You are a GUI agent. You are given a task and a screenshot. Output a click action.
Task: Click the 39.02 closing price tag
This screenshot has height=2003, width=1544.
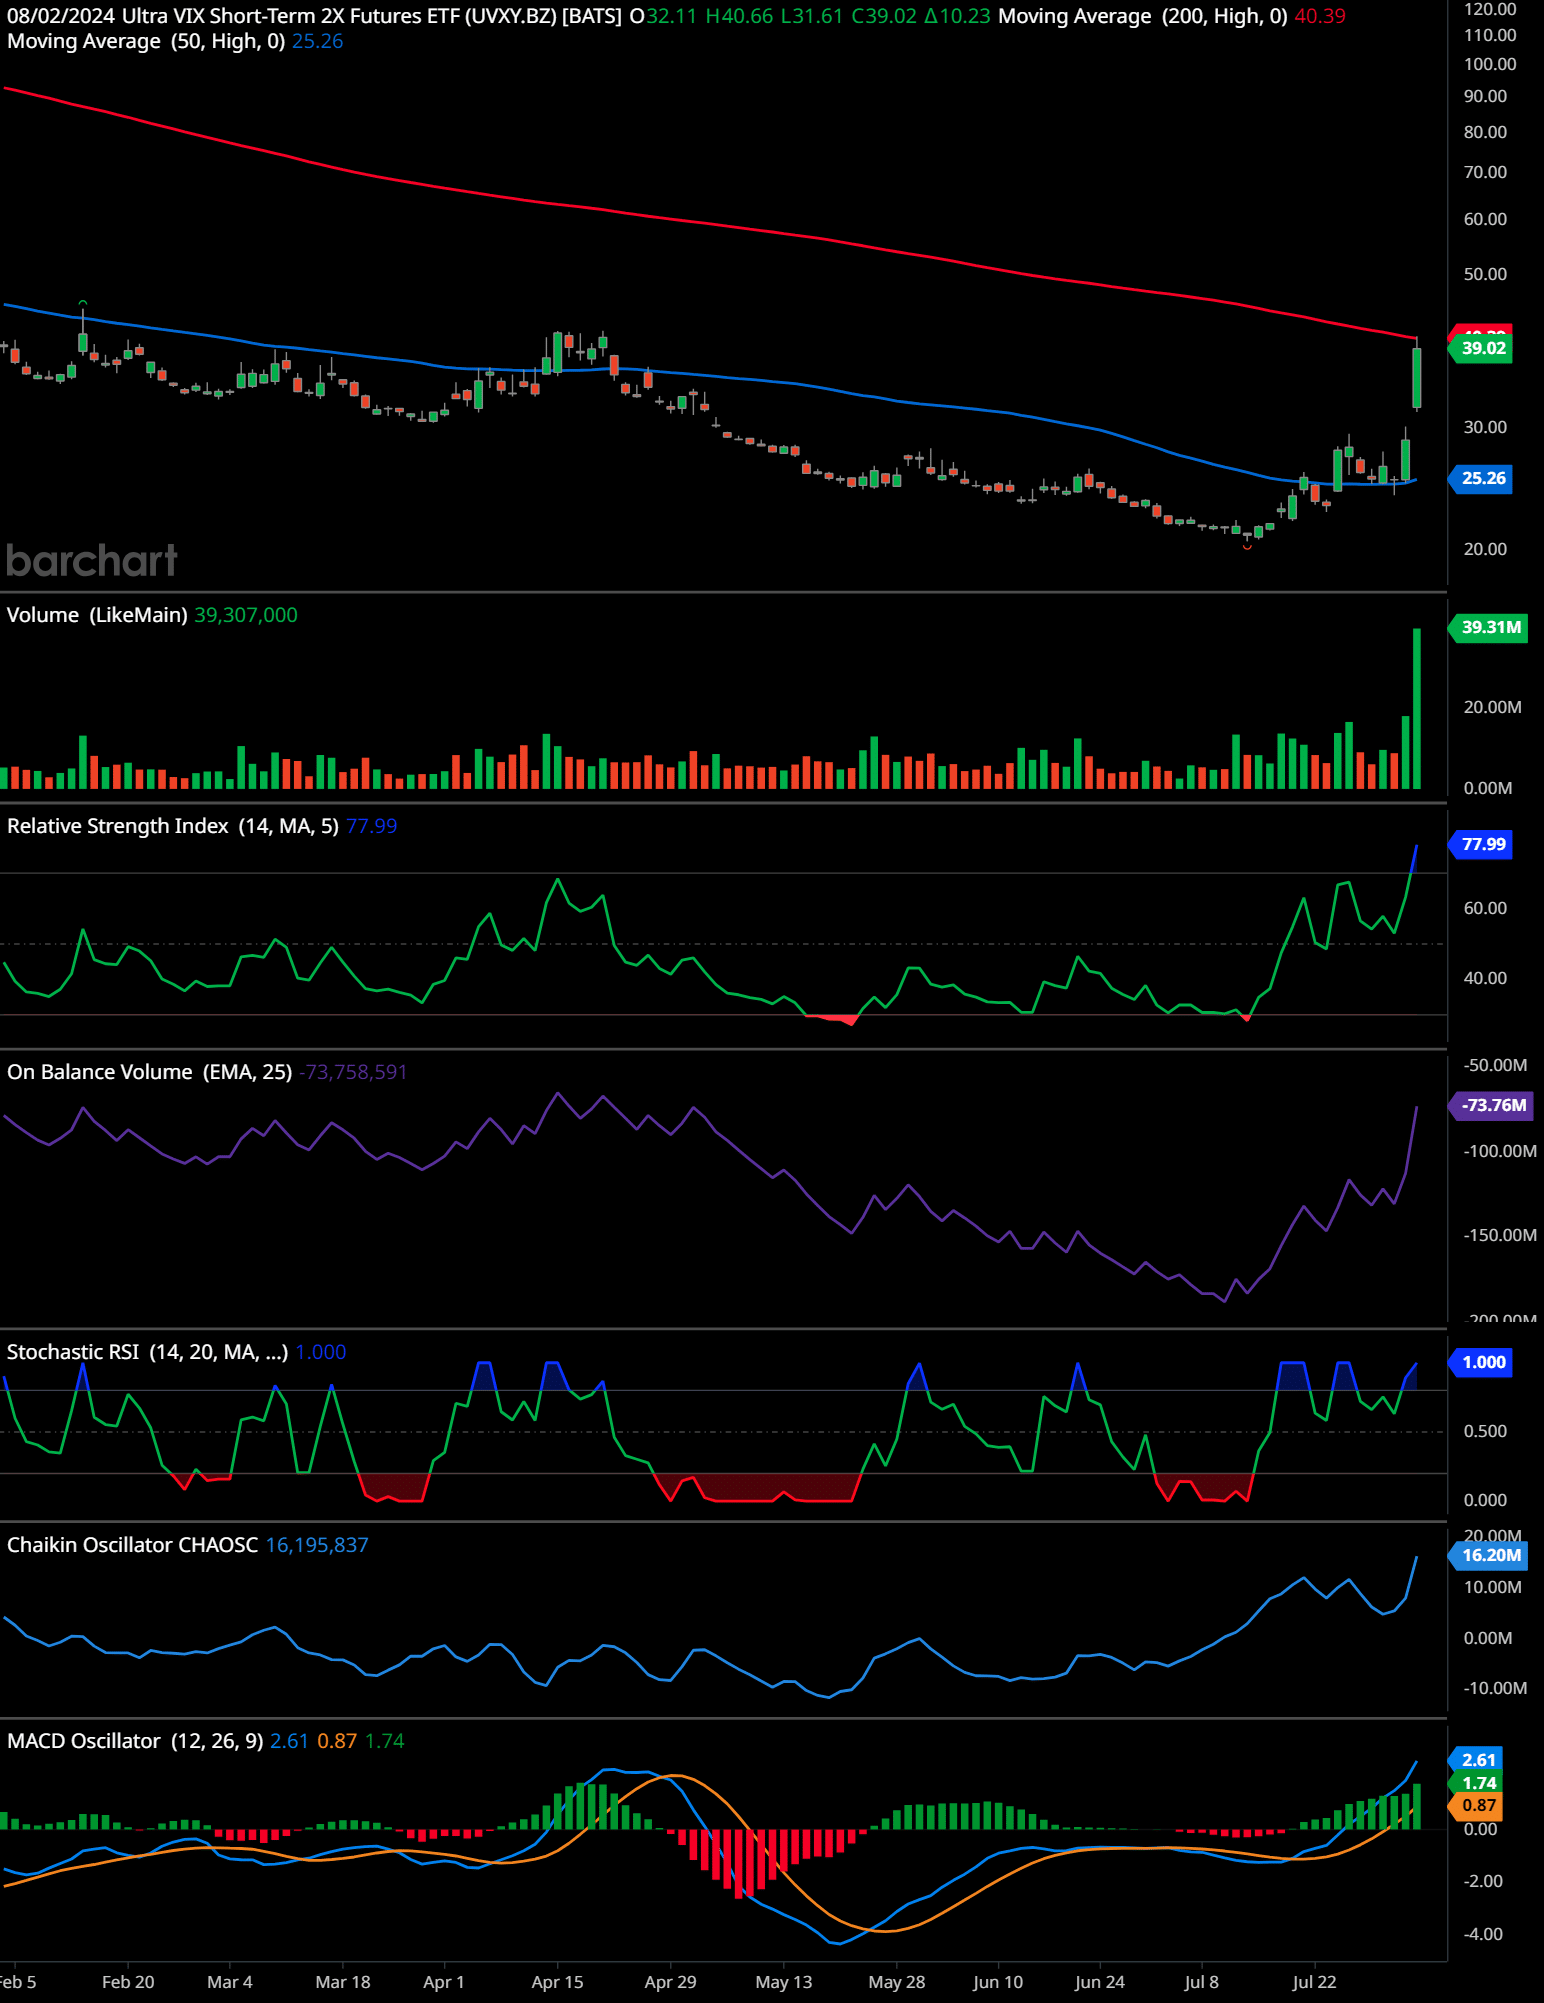click(1482, 348)
